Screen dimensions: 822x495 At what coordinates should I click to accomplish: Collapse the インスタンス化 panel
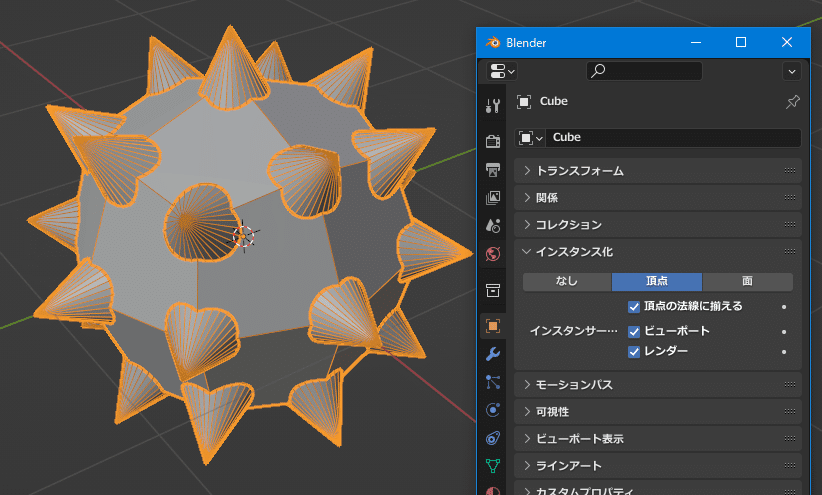click(x=658, y=252)
